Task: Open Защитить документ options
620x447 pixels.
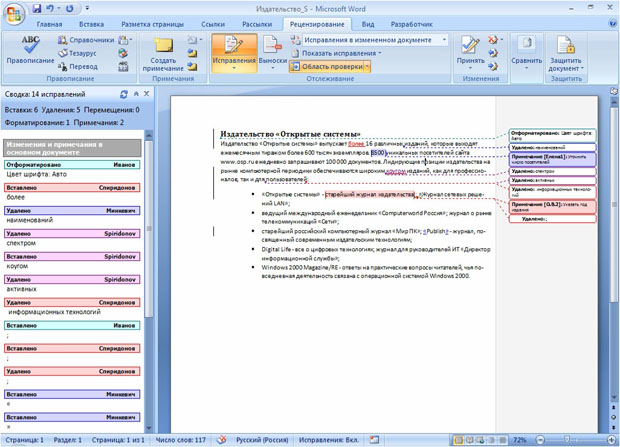Action: 566,53
